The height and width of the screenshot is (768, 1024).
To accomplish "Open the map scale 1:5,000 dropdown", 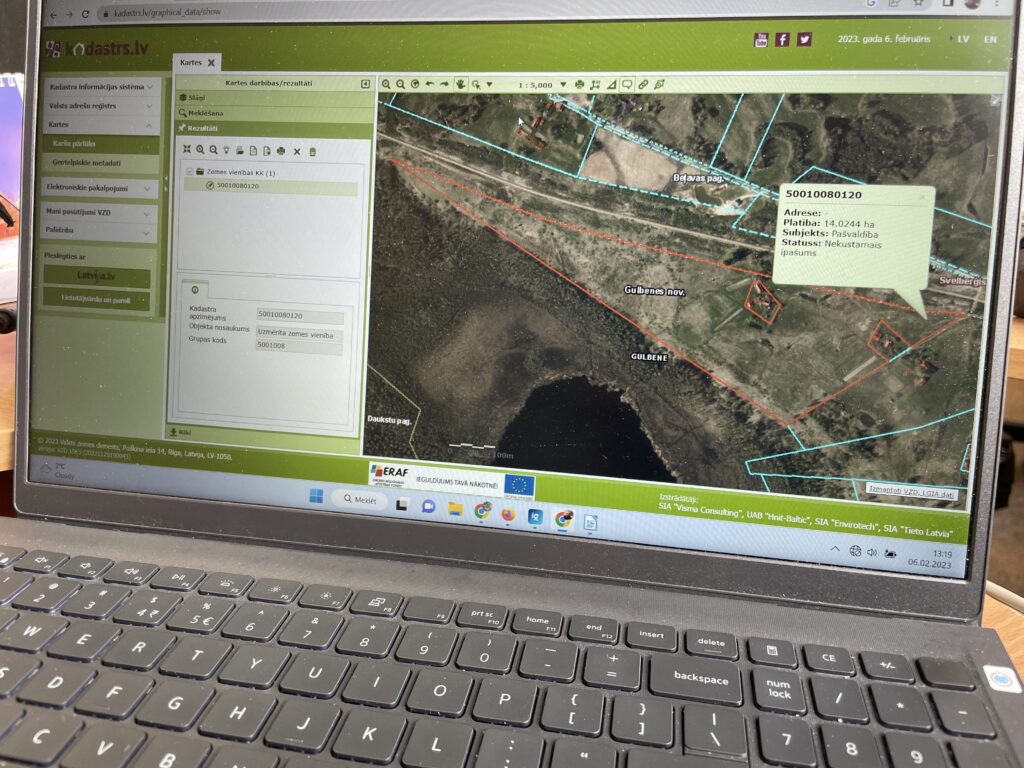I will [563, 85].
